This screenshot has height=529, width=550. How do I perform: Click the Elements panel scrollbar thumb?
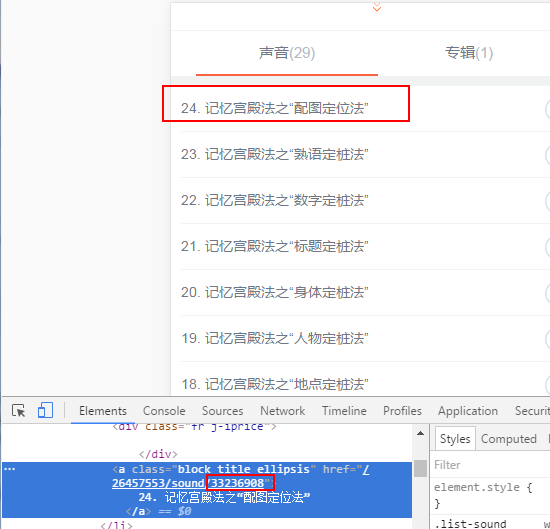[x=420, y=468]
